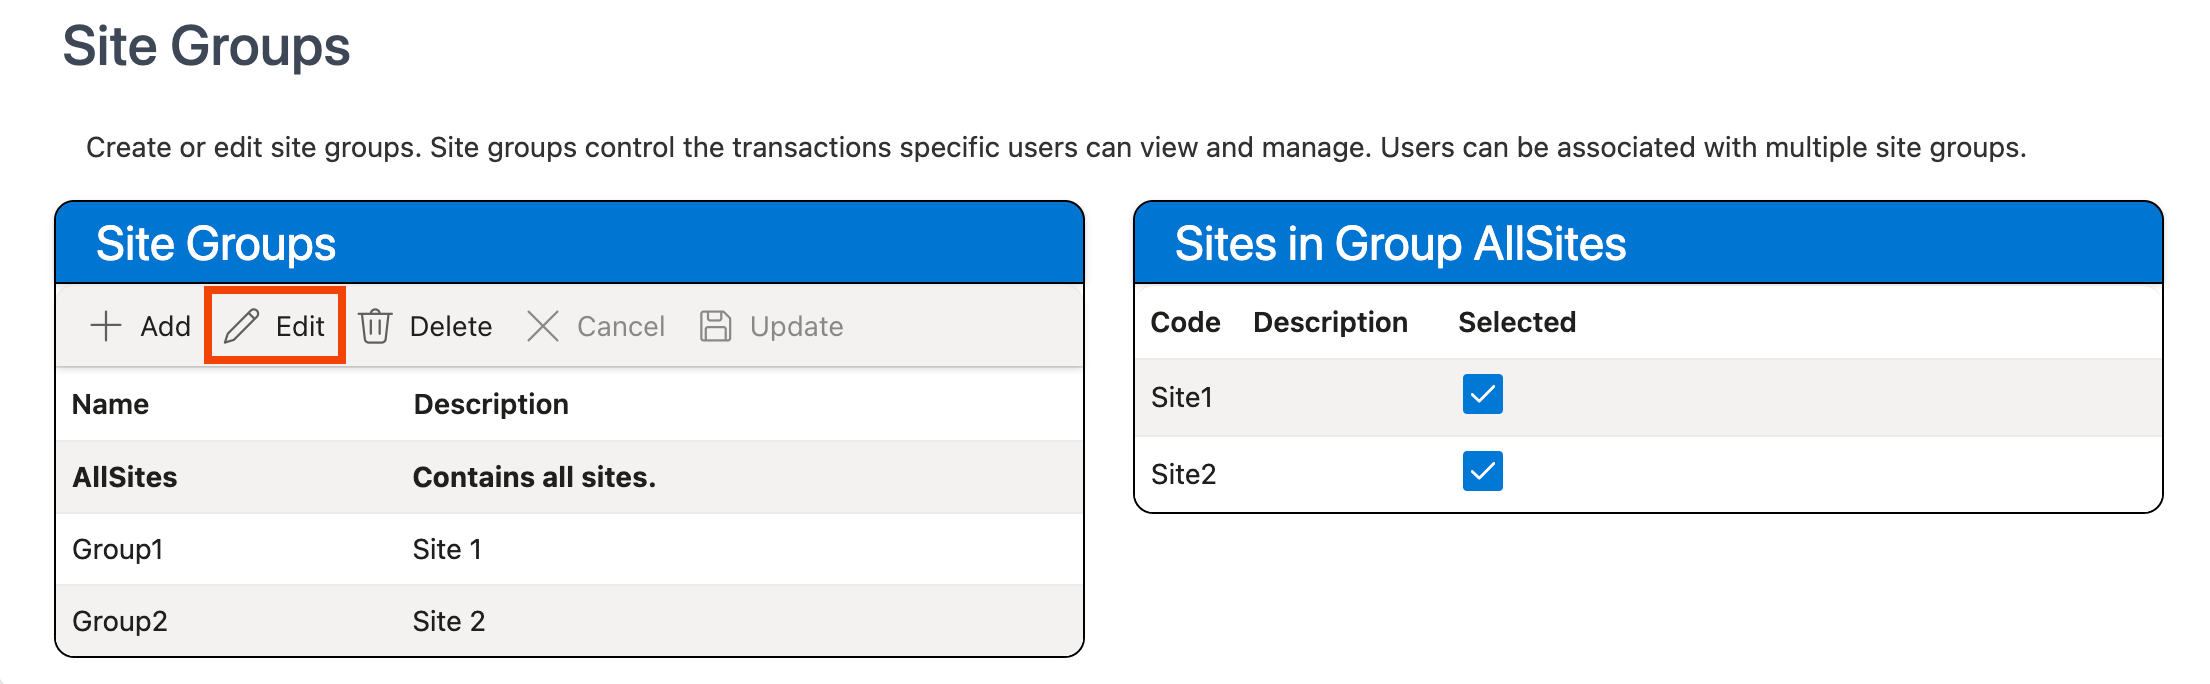The width and height of the screenshot is (2210, 684).
Task: Select the Group2 row name
Action: [x=120, y=621]
